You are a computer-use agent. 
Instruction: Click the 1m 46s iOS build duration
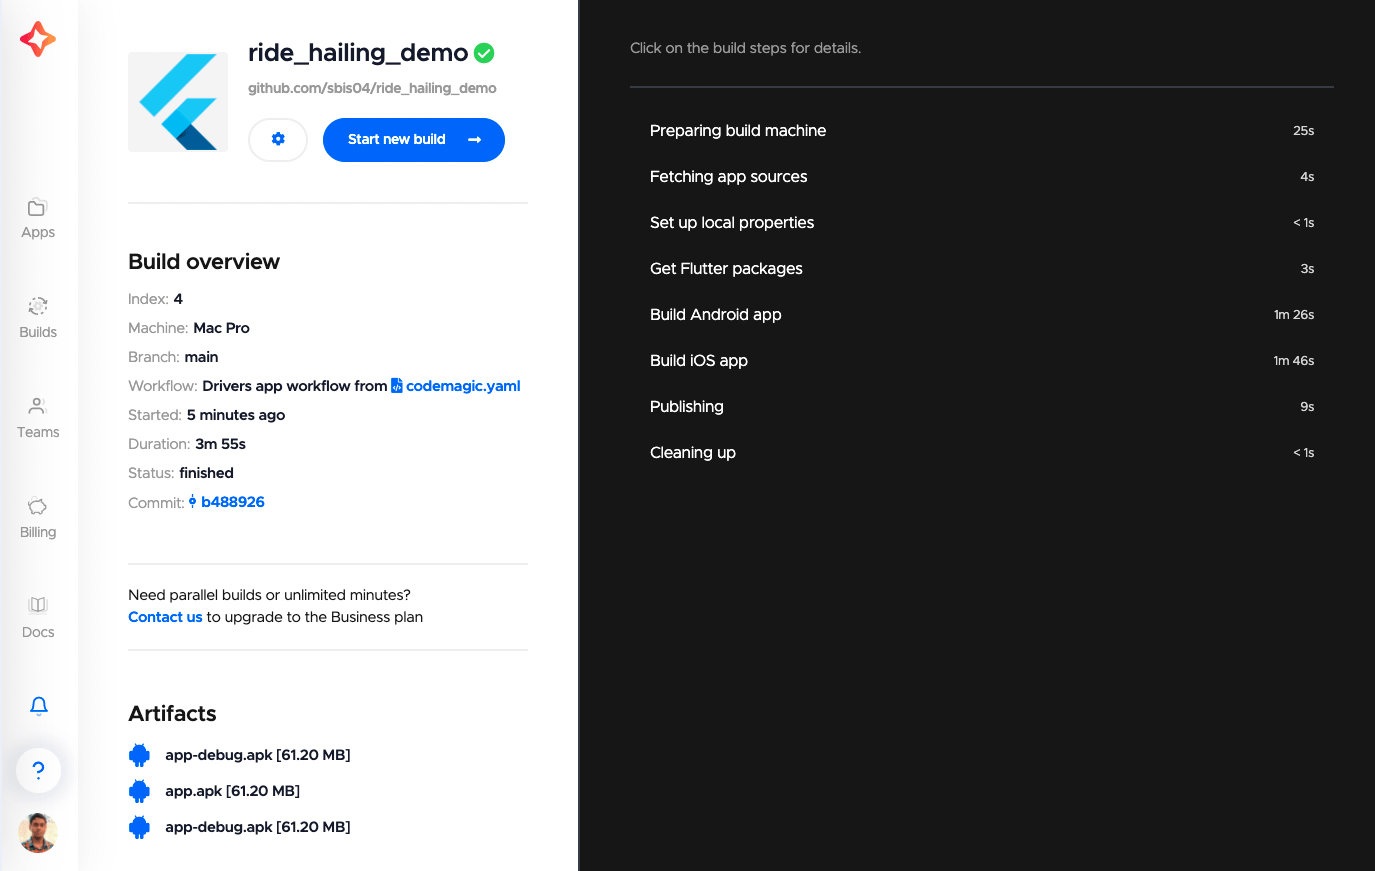[1294, 361]
